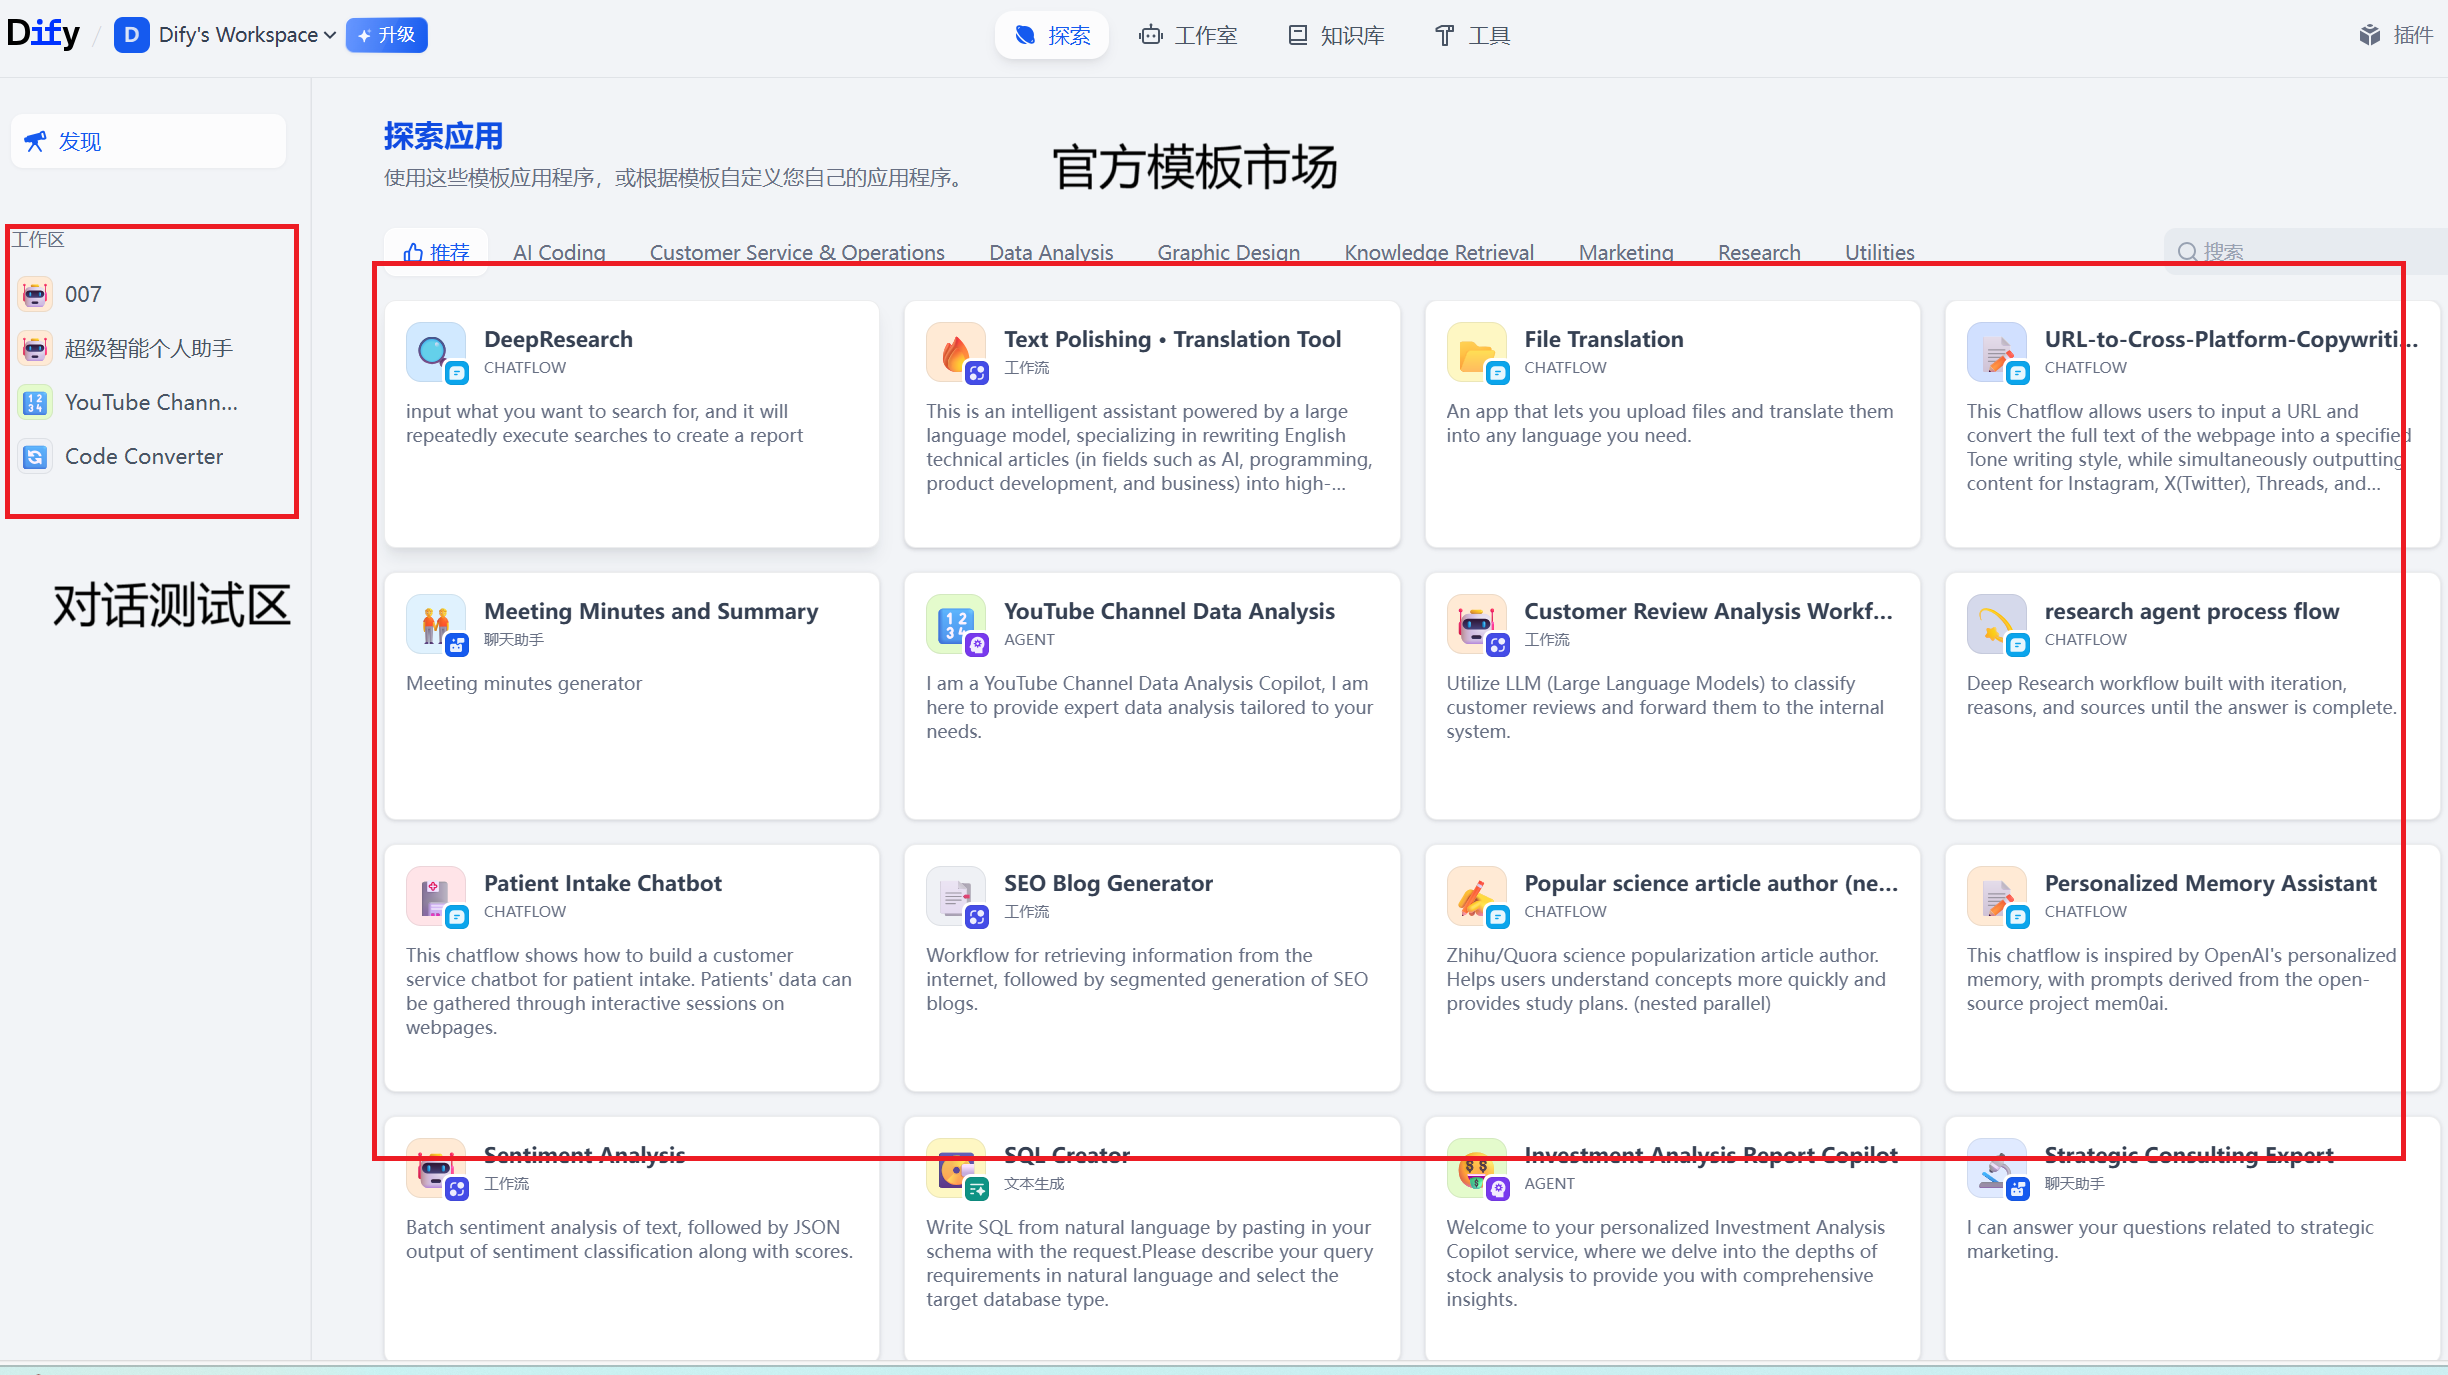Click the YouTube Channel Data Analysis icon
Image resolution: width=2448 pixels, height=1375 pixels.
(955, 624)
